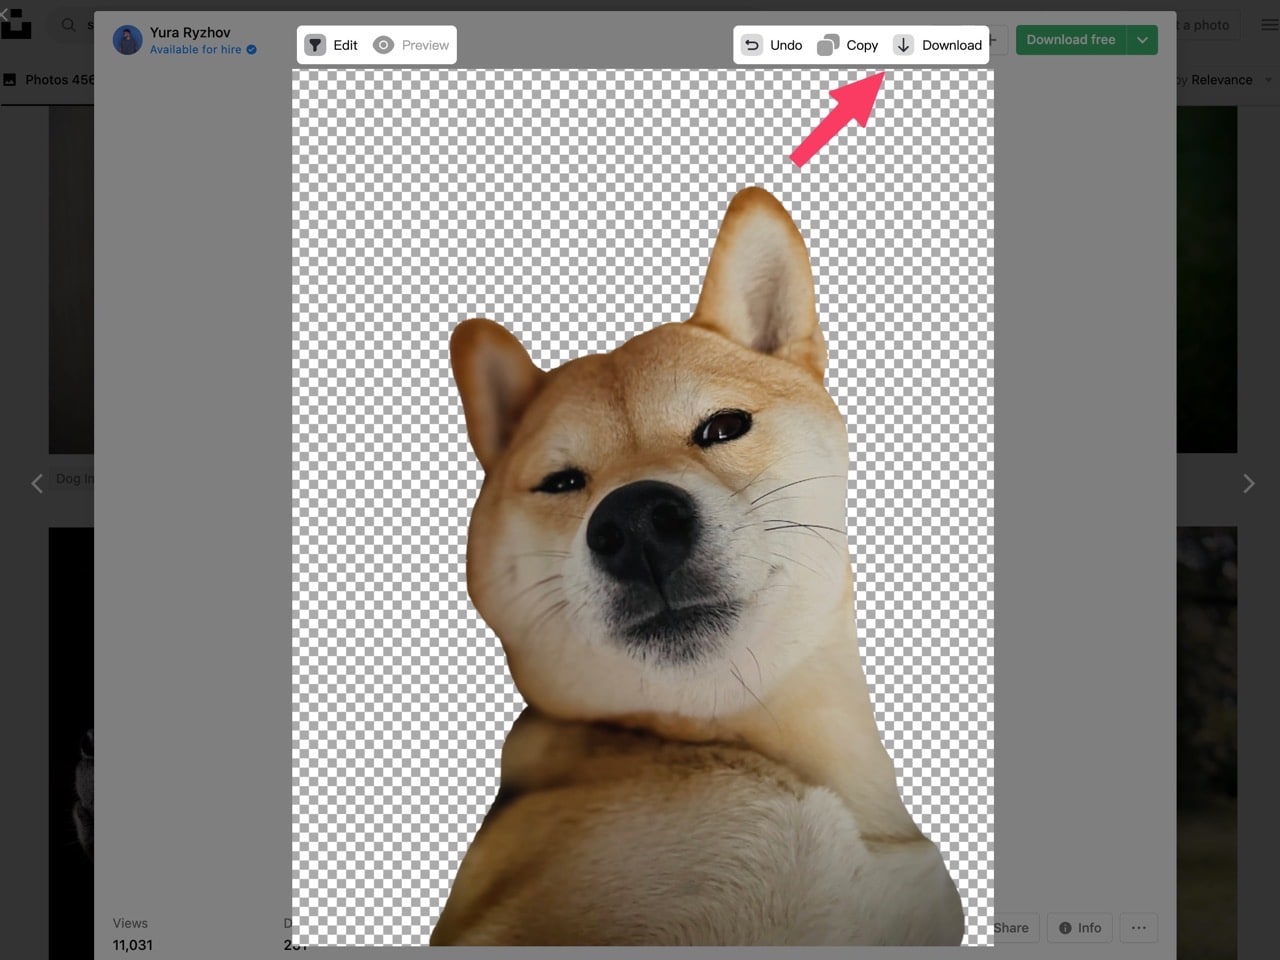The height and width of the screenshot is (960, 1280).
Task: Open Yura Ryzhov's profile avatar
Action: pos(127,40)
